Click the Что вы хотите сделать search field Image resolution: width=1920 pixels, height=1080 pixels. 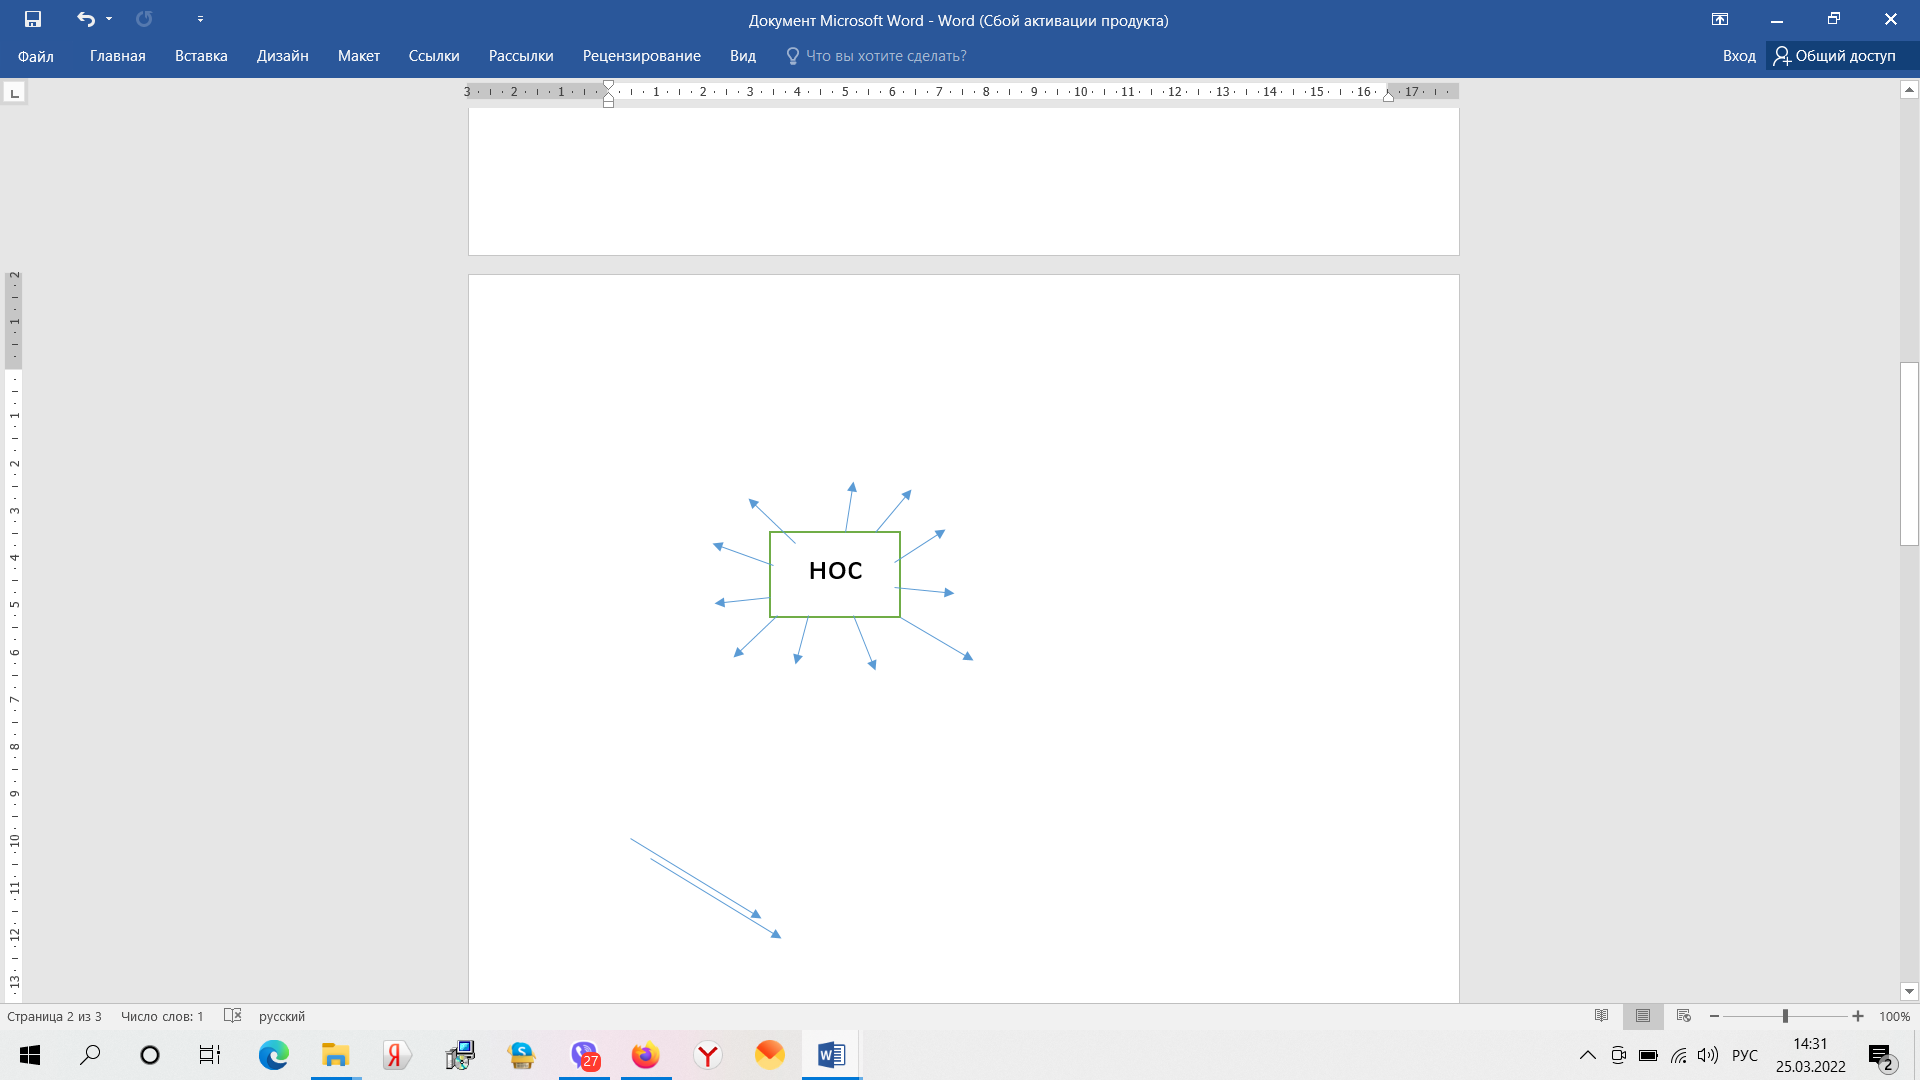(x=885, y=56)
